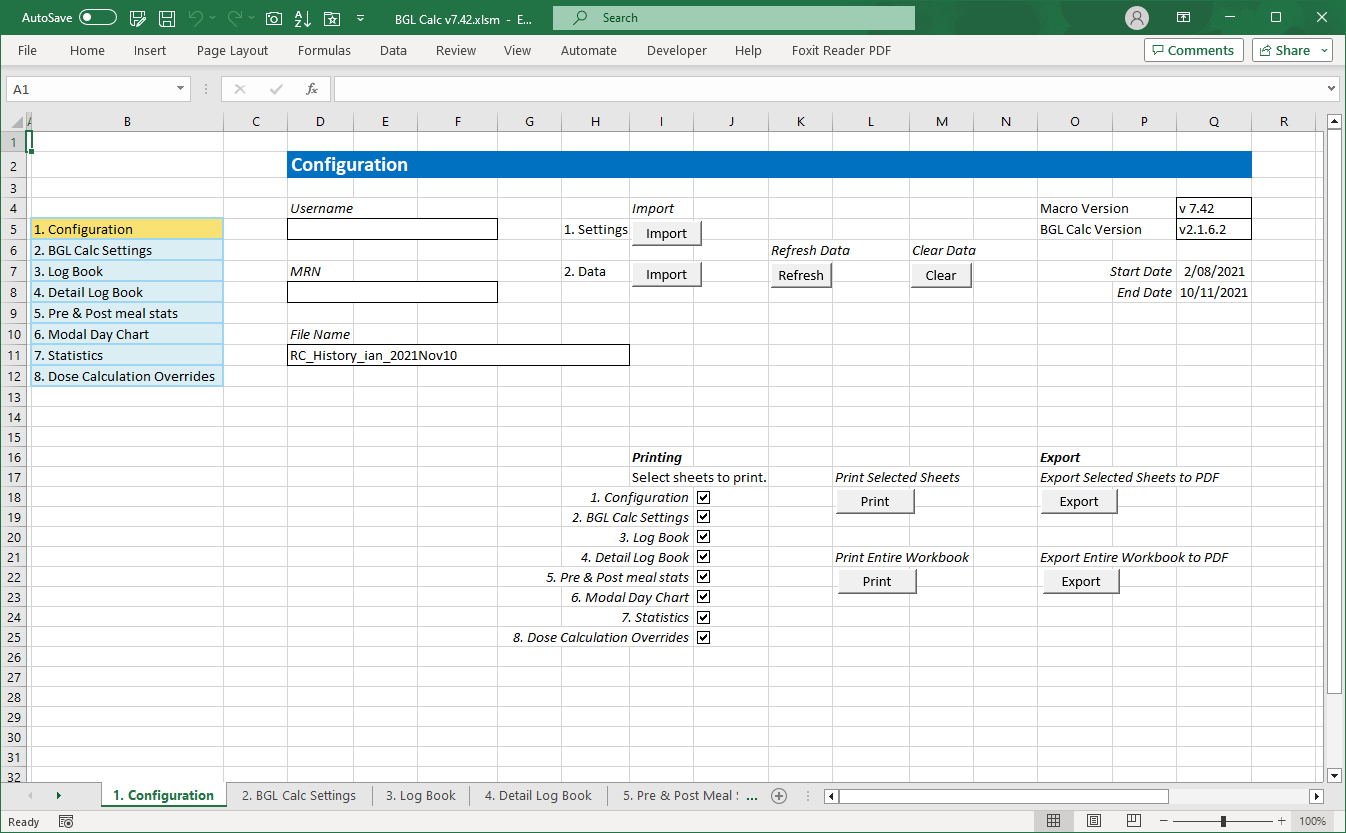Uncheck the 3. Log Book print checkbox

click(703, 537)
